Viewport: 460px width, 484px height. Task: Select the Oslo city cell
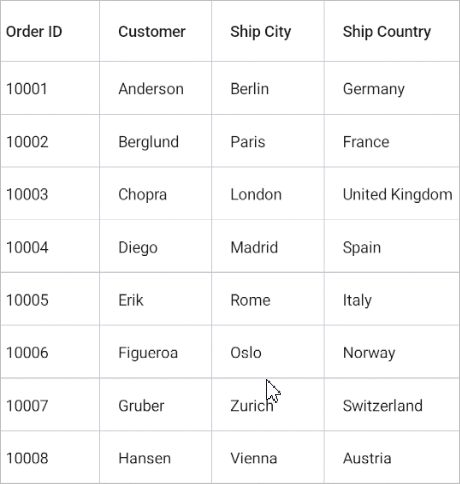268,352
